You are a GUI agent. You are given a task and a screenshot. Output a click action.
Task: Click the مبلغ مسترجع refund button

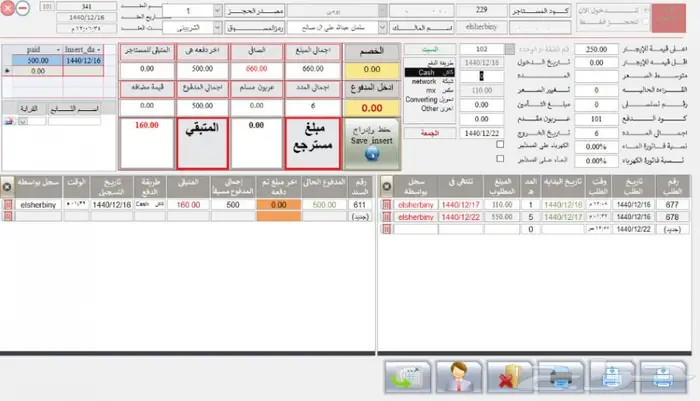(x=312, y=144)
